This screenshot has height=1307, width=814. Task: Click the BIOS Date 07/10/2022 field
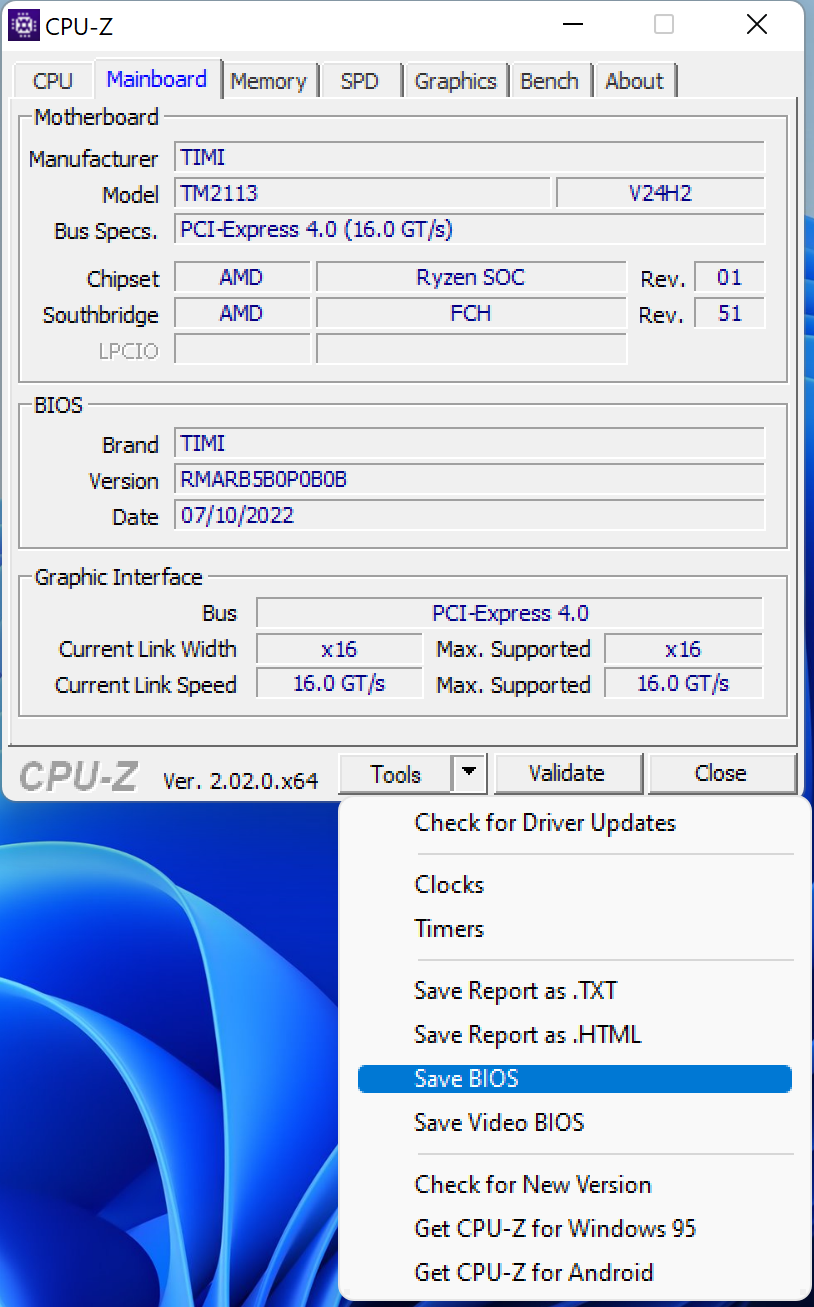(470, 516)
